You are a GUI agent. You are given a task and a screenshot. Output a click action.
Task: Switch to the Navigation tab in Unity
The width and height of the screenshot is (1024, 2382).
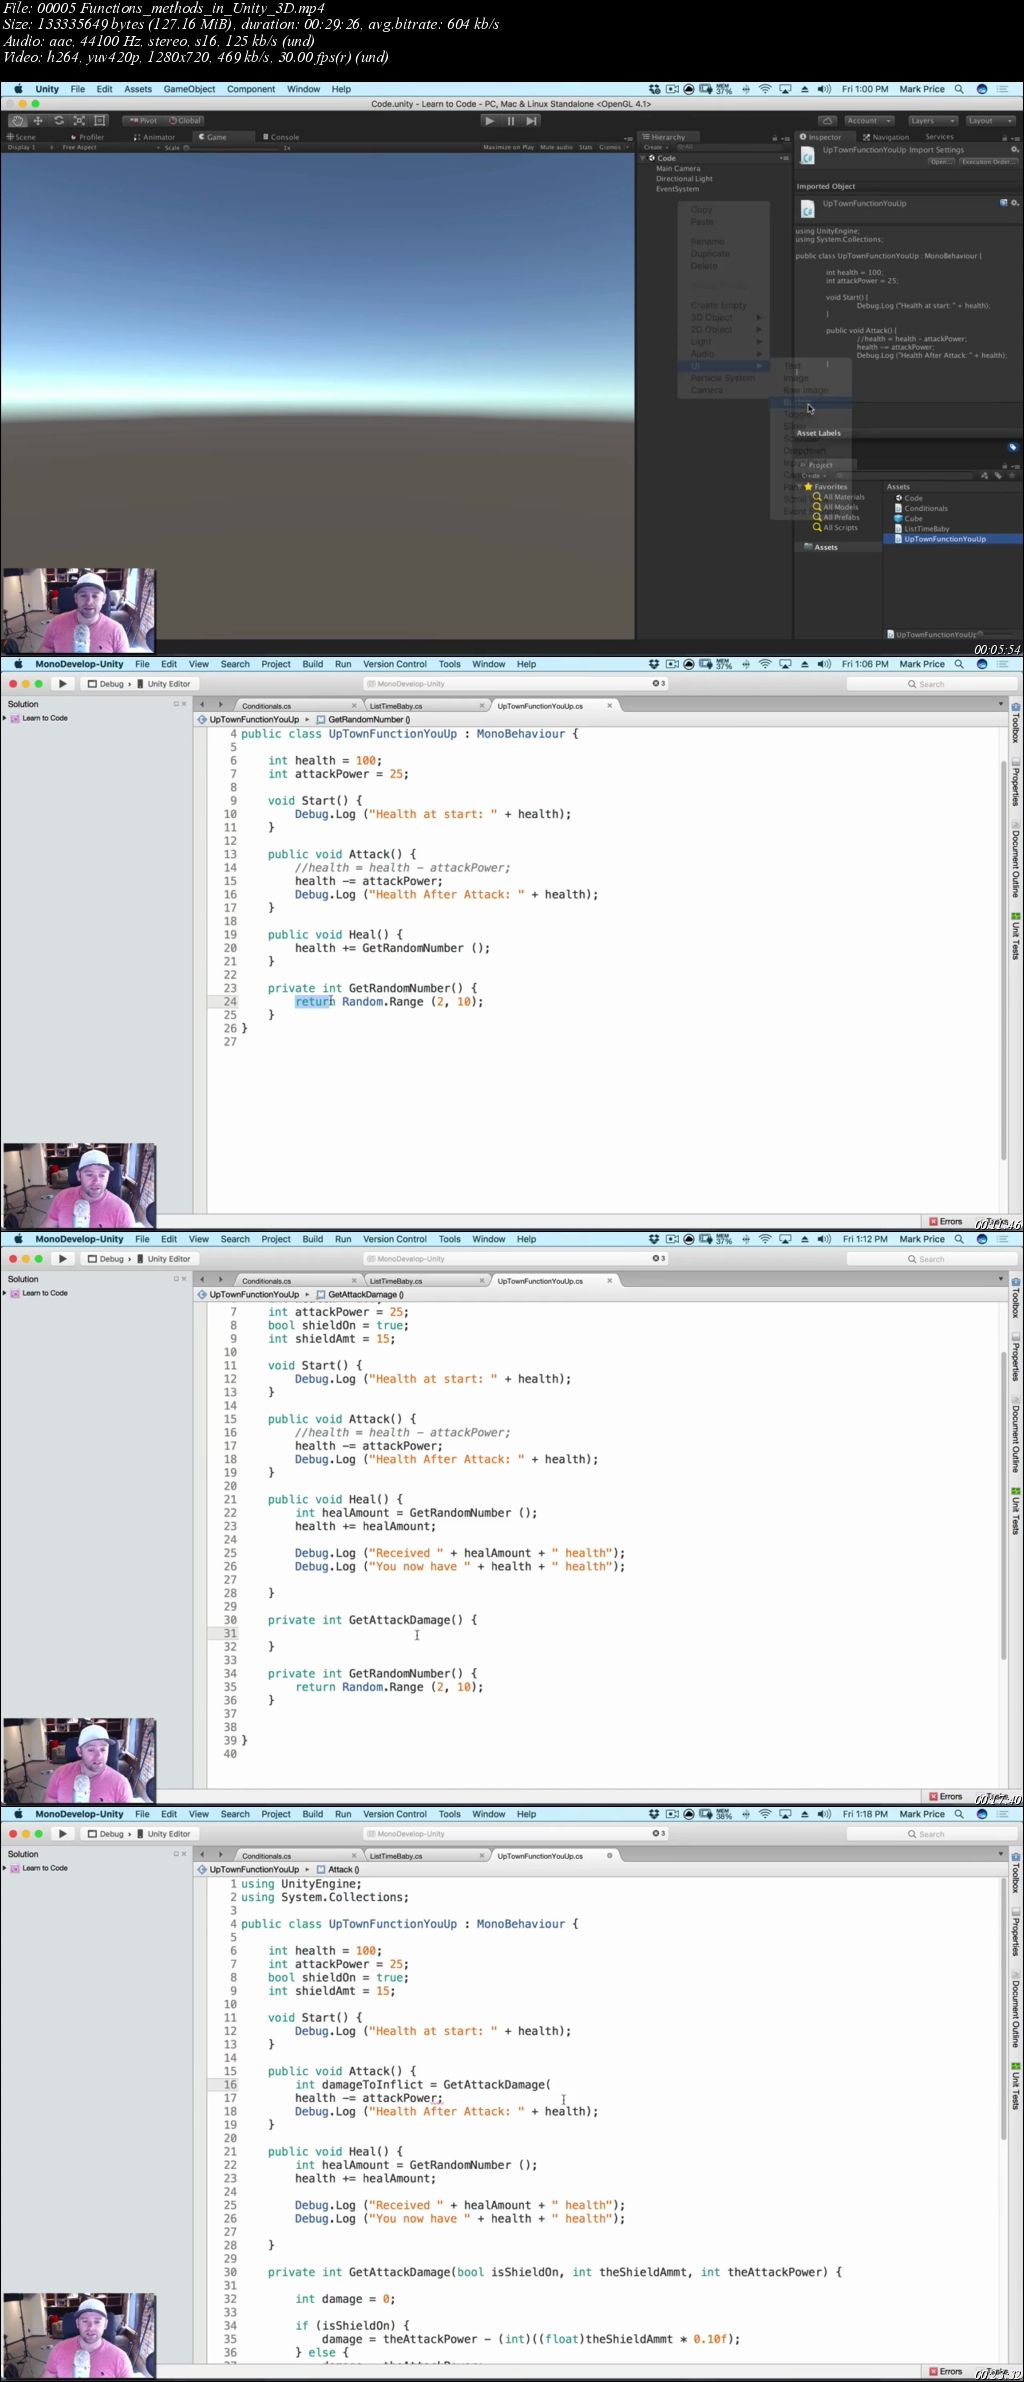coord(887,137)
